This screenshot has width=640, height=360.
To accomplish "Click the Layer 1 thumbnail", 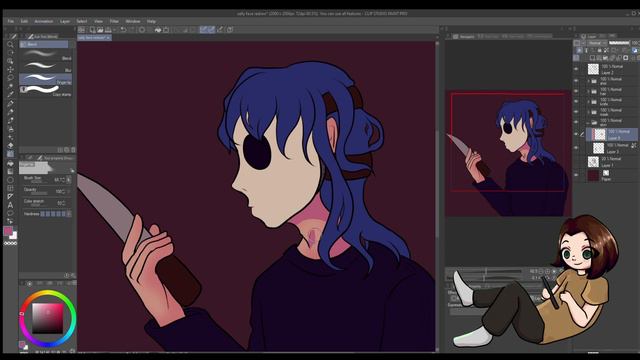I will [x=593, y=162].
